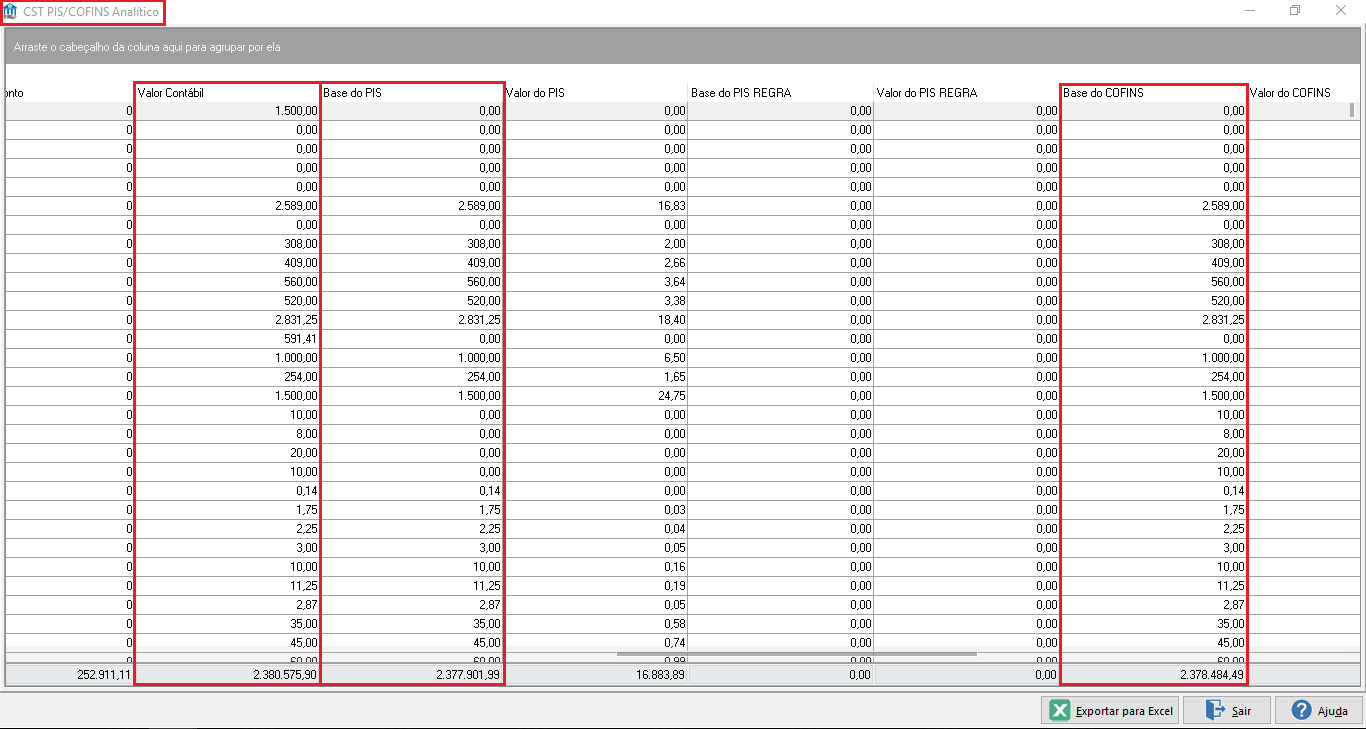Image resolution: width=1366 pixels, height=729 pixels.
Task: Close the CST PIS/COFINS Analítico window
Action: pos(1341,10)
